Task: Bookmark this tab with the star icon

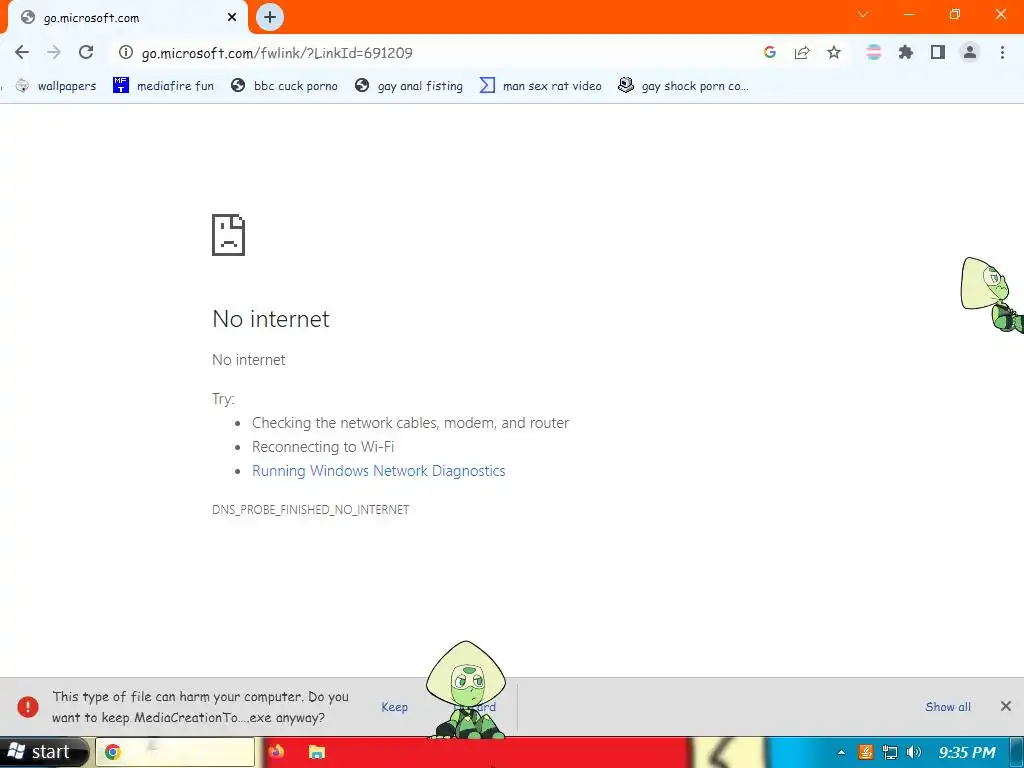Action: point(834,53)
